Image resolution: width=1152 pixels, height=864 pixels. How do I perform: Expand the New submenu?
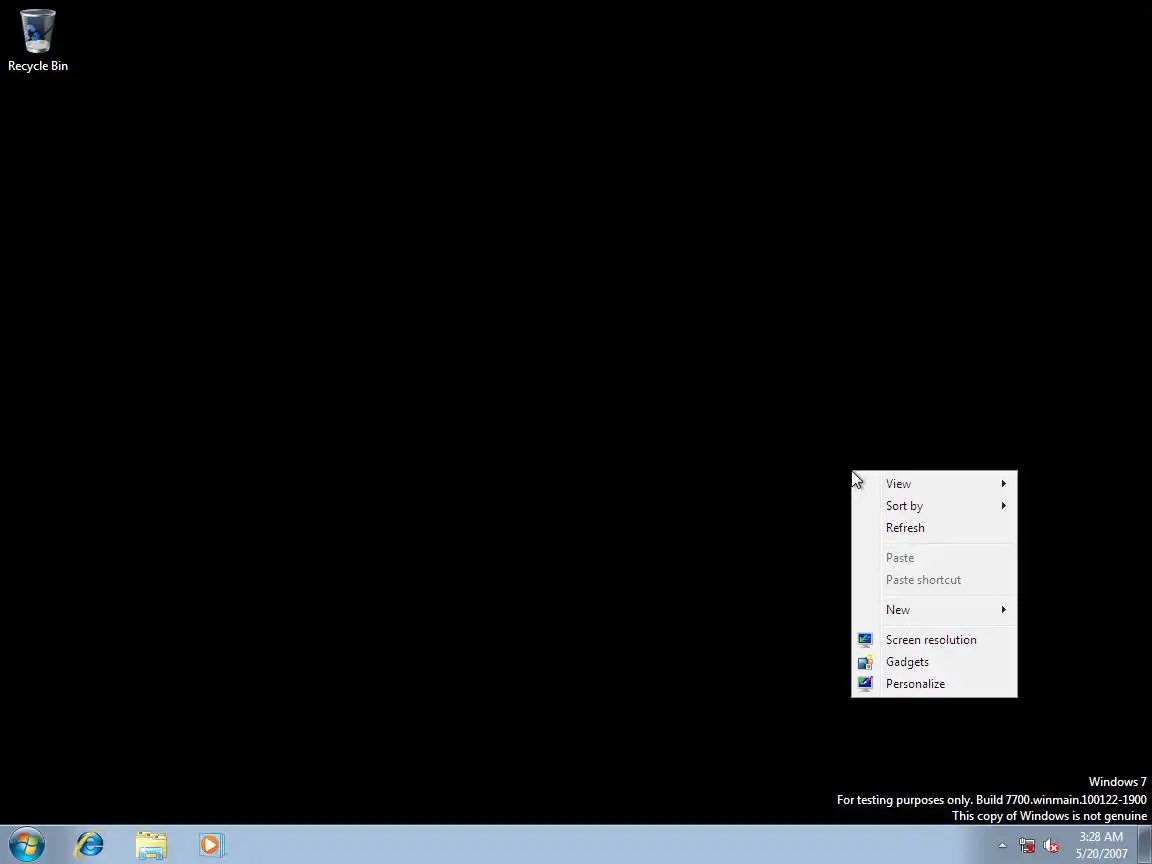point(934,610)
